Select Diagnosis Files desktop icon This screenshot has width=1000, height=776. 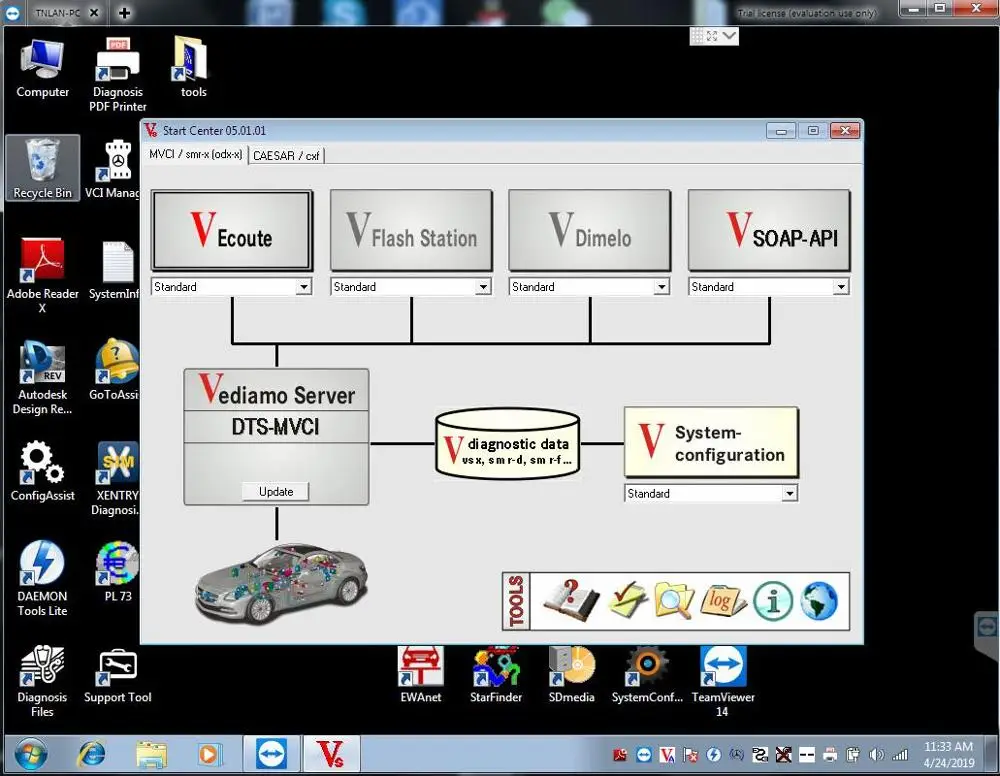[x=42, y=681]
